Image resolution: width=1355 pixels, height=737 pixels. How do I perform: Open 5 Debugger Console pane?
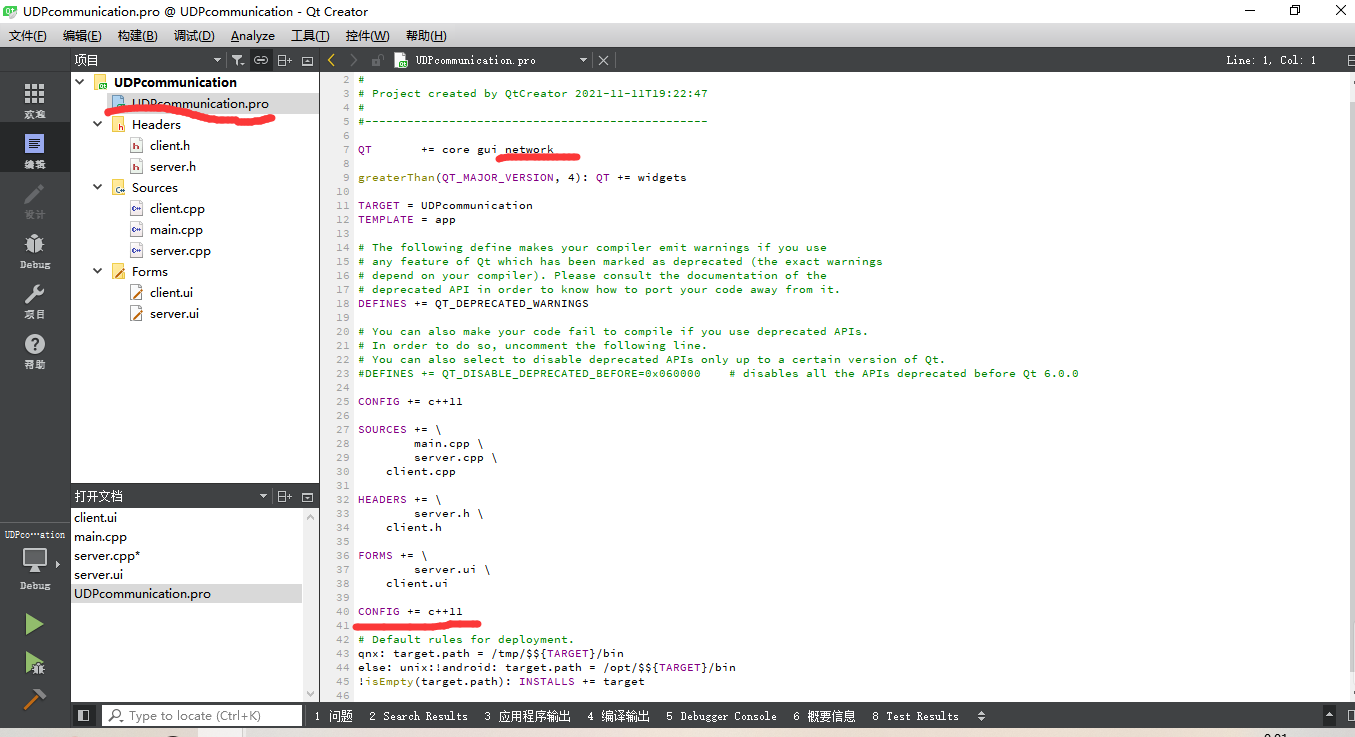click(x=721, y=716)
